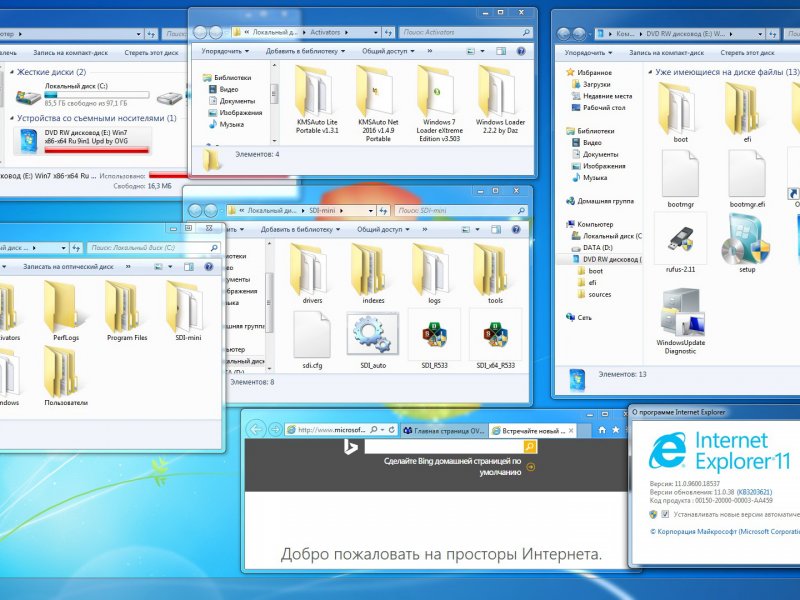Go back using the Internet Explorer back button
Image resolution: width=800 pixels, height=600 pixels.
click(x=256, y=430)
